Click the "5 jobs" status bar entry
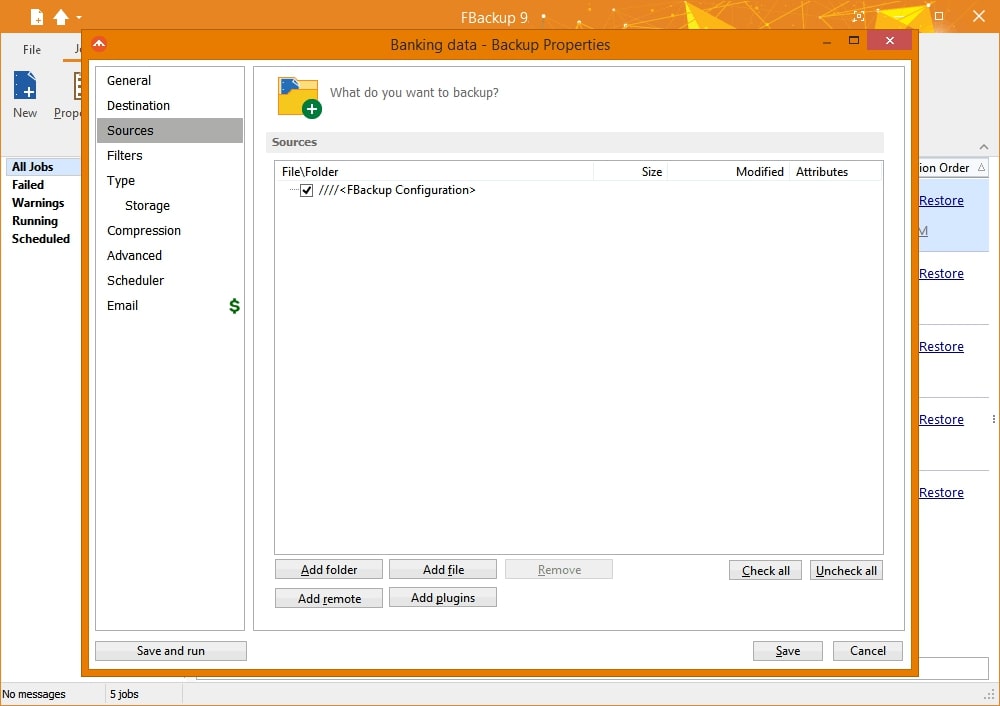 [x=124, y=694]
